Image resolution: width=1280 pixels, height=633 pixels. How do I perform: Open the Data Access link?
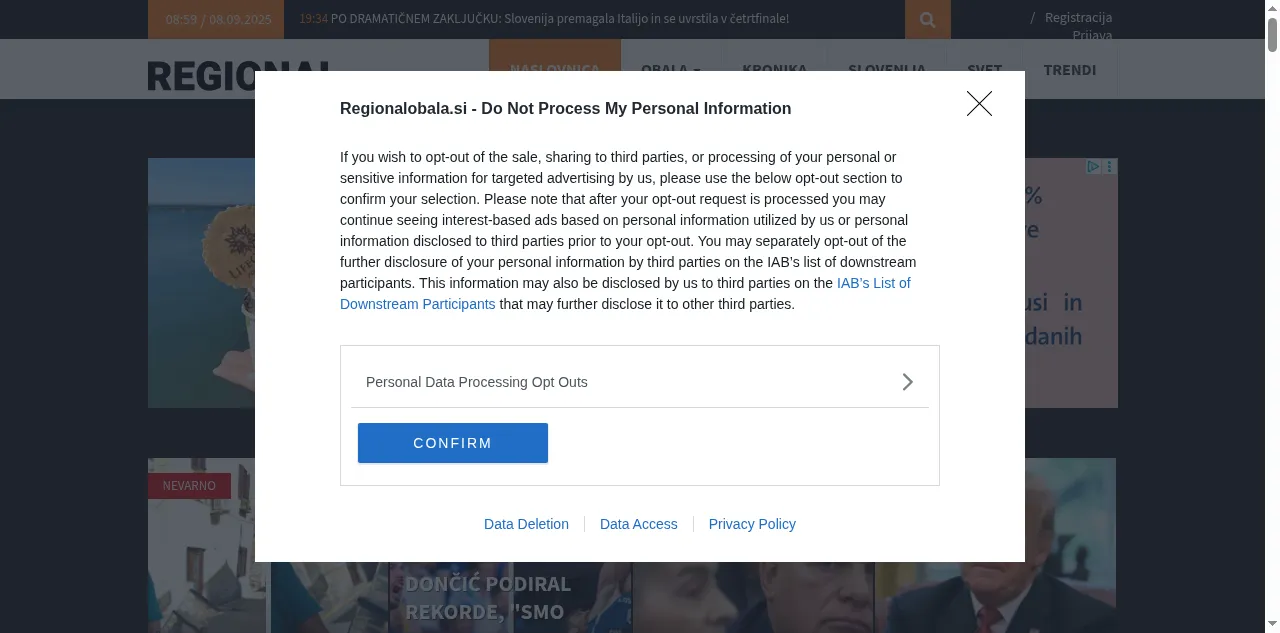tap(638, 524)
